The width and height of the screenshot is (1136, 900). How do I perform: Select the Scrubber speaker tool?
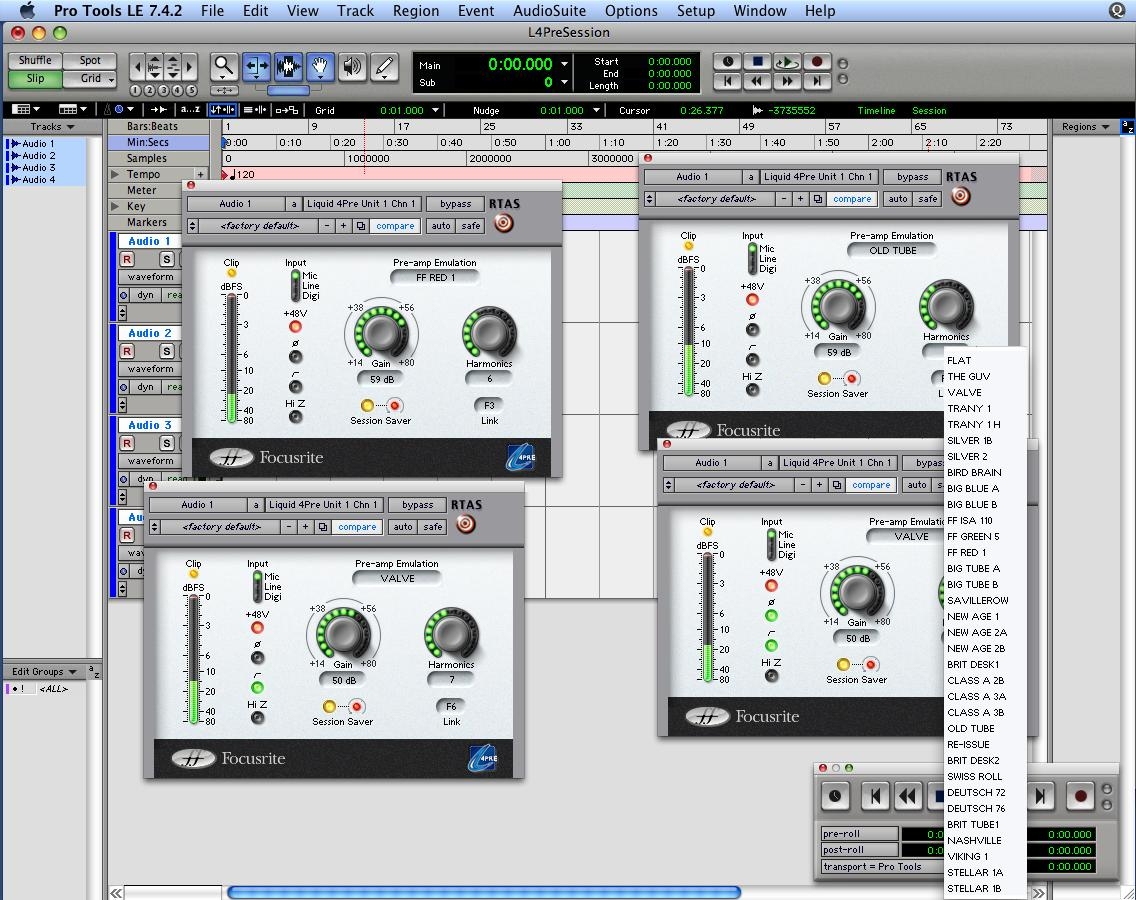[x=351, y=67]
